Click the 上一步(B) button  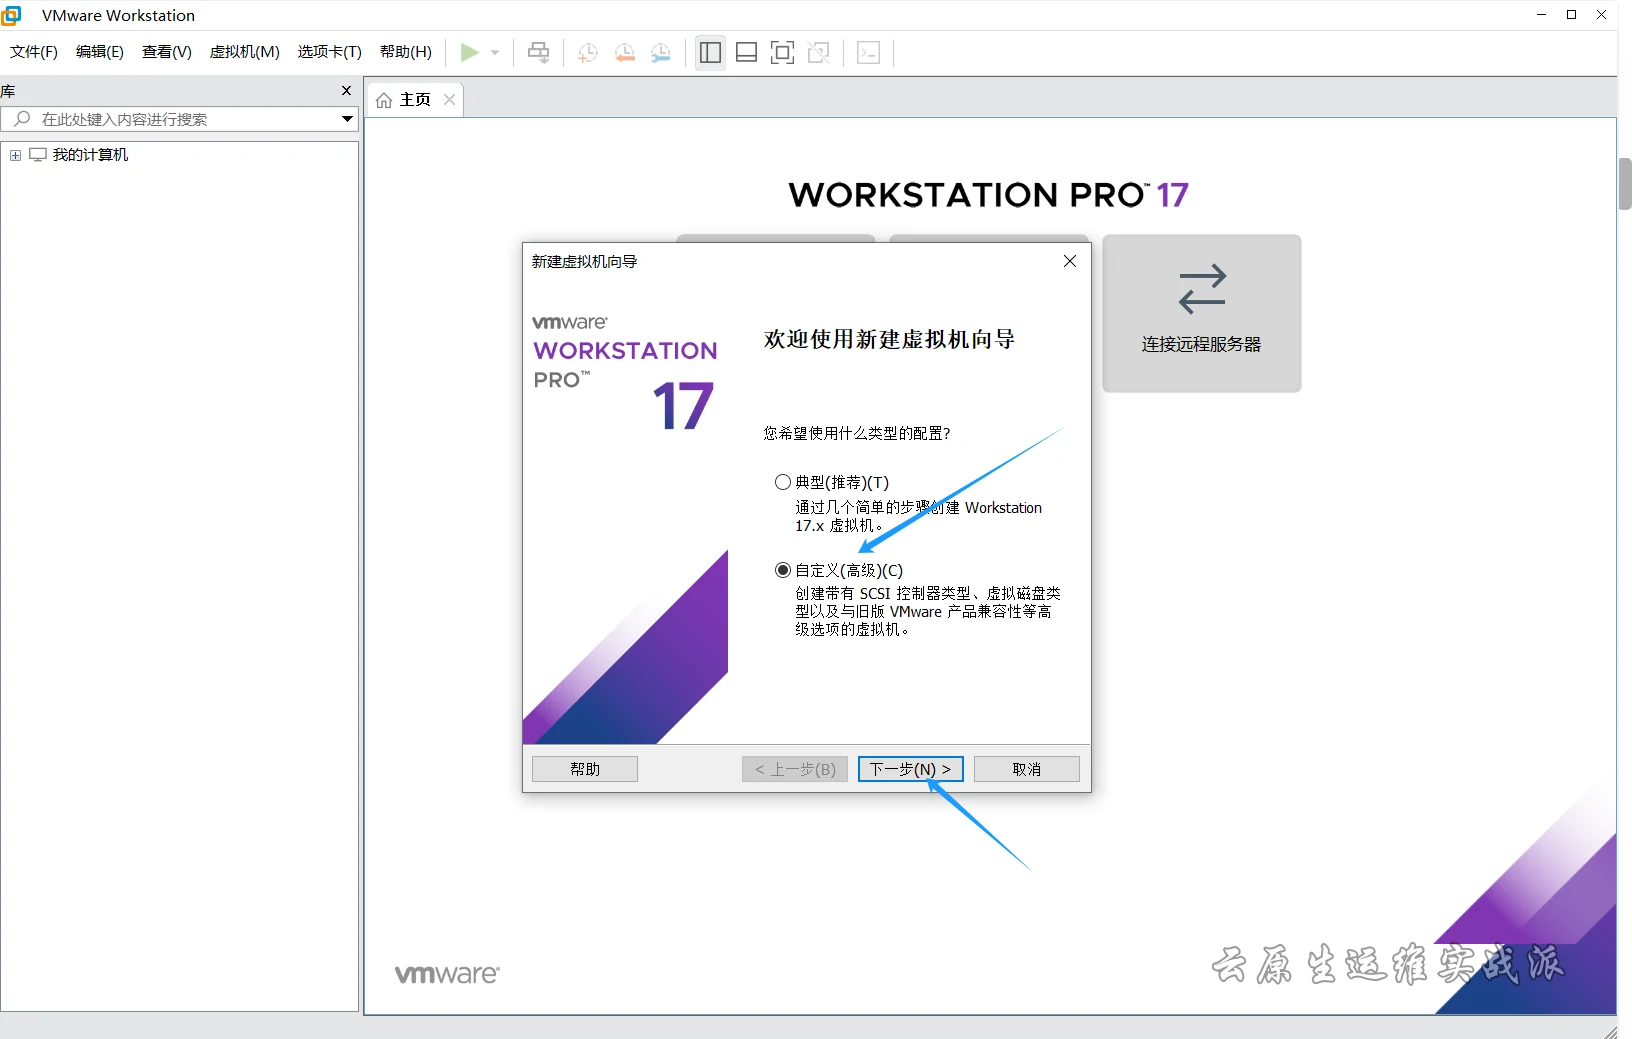click(795, 769)
